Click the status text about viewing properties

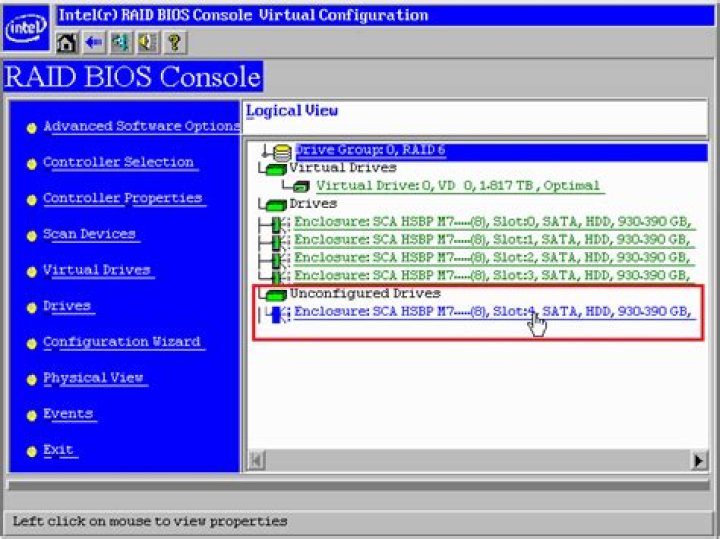150,522
